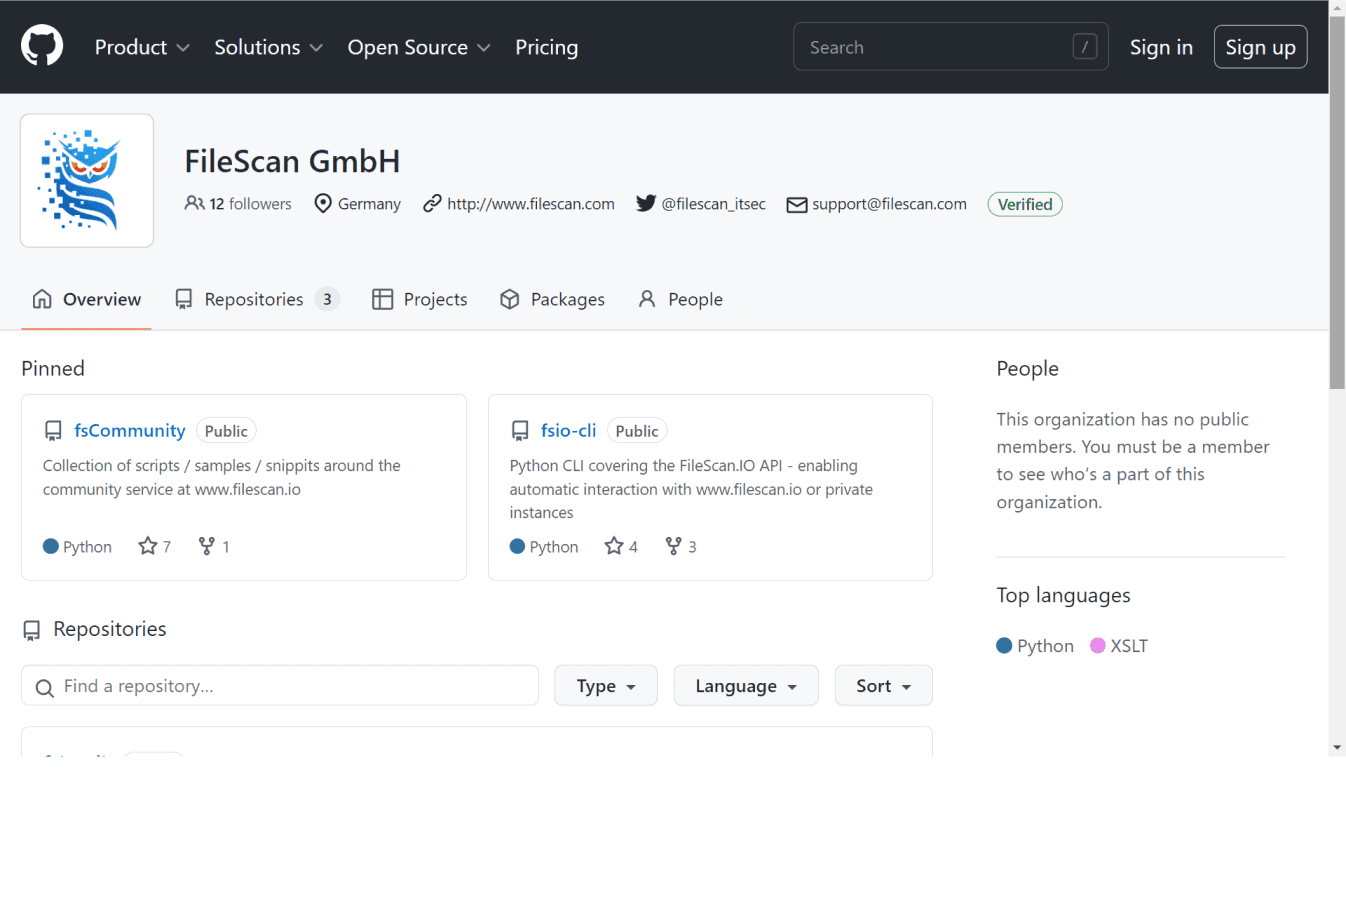This screenshot has height=899, width=1346.
Task: Open the fsio-cli repository link
Action: [x=568, y=430]
